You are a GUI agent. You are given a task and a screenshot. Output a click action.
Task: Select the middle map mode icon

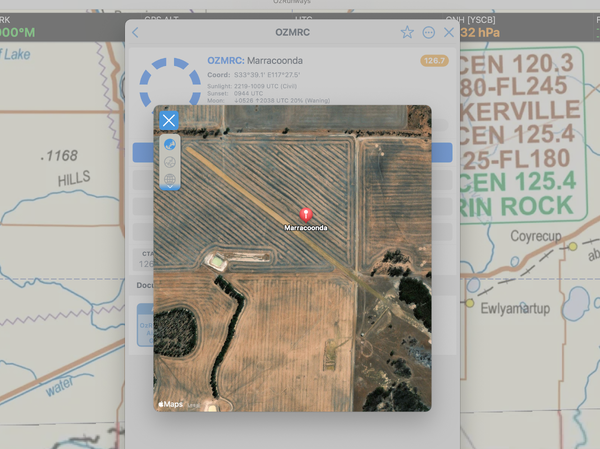[169, 162]
